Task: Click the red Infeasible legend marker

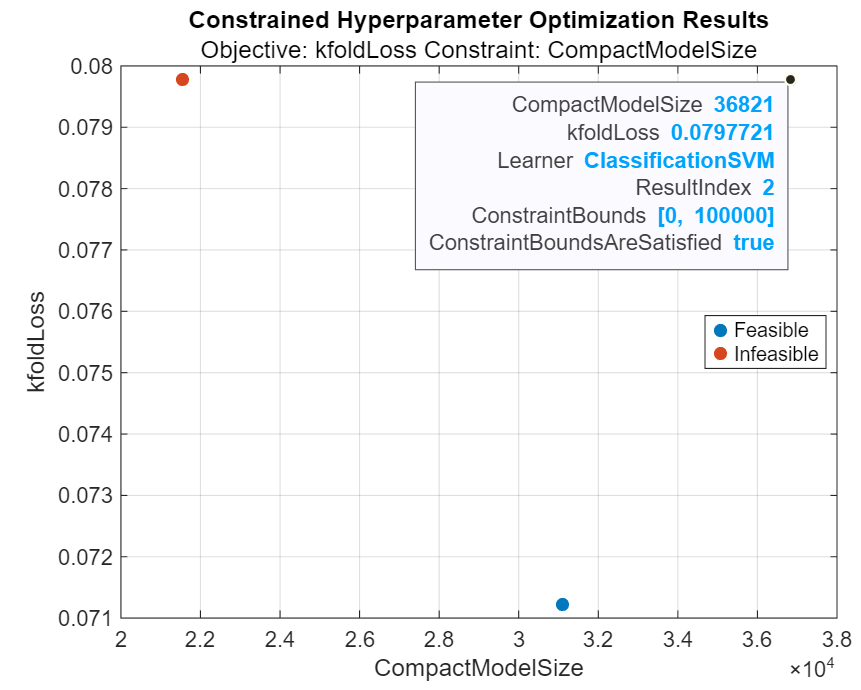Action: 720,354
